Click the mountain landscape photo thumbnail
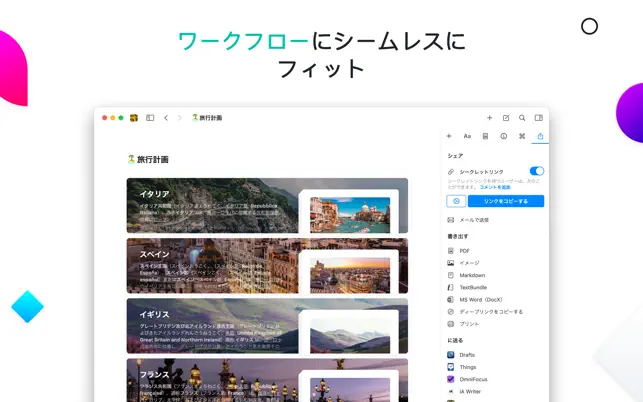Screen dimensions: 643x402 [350, 336]
